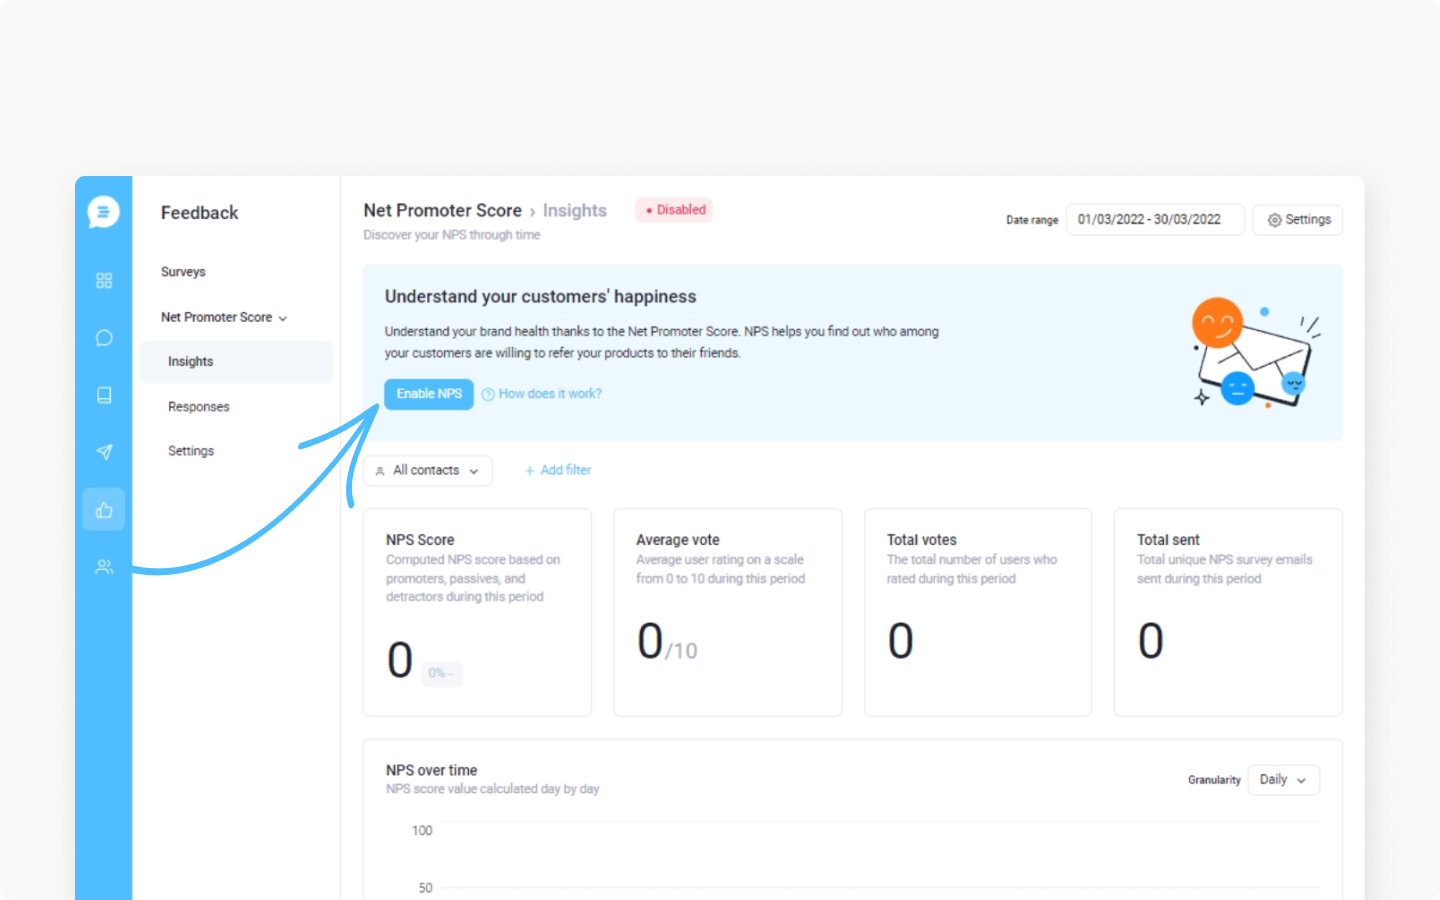Click the Enable NPS button
This screenshot has height=900, width=1440.
[429, 394]
